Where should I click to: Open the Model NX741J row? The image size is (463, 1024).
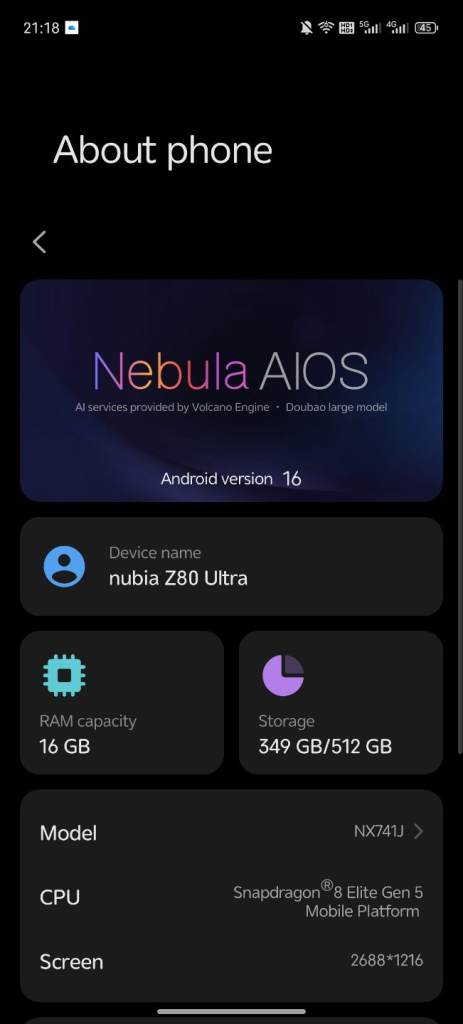[x=231, y=832]
